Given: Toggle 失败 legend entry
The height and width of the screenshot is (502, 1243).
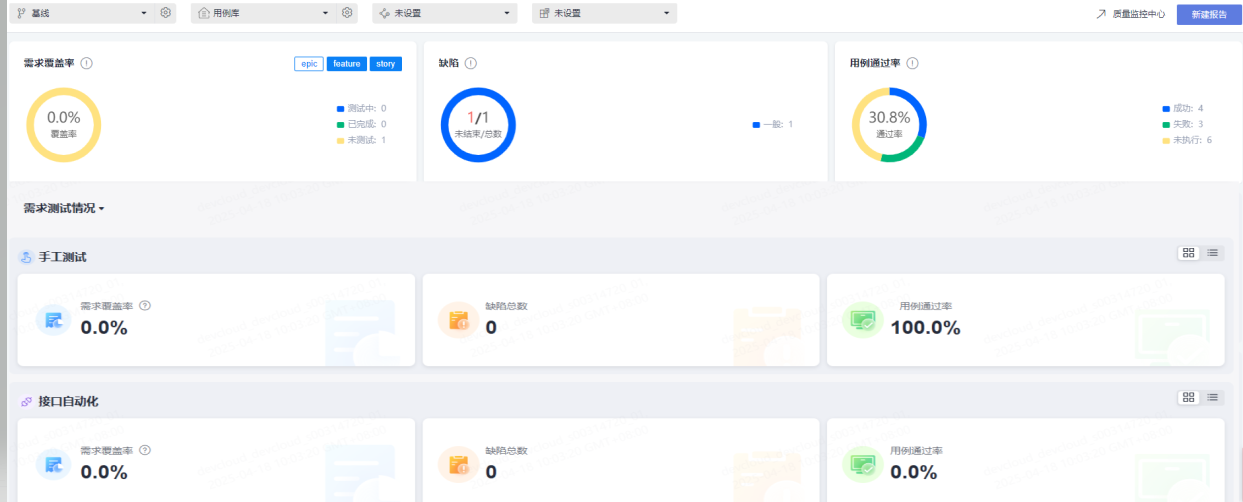Looking at the screenshot, I should [1183, 124].
